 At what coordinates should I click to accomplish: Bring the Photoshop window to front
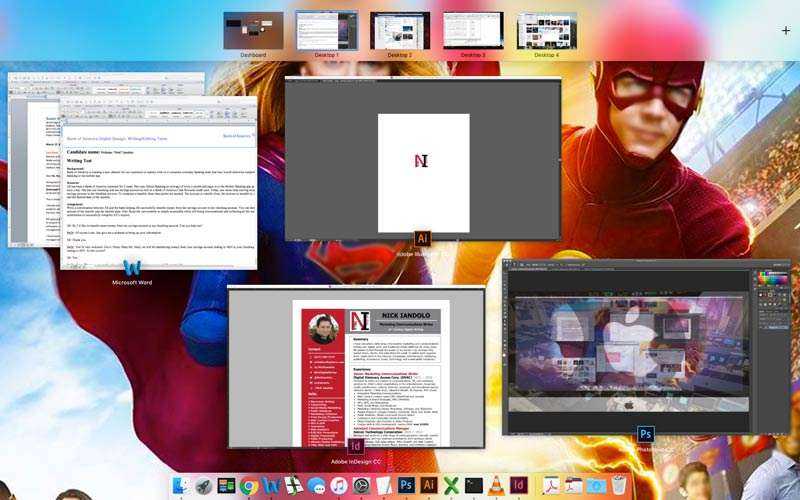click(646, 347)
